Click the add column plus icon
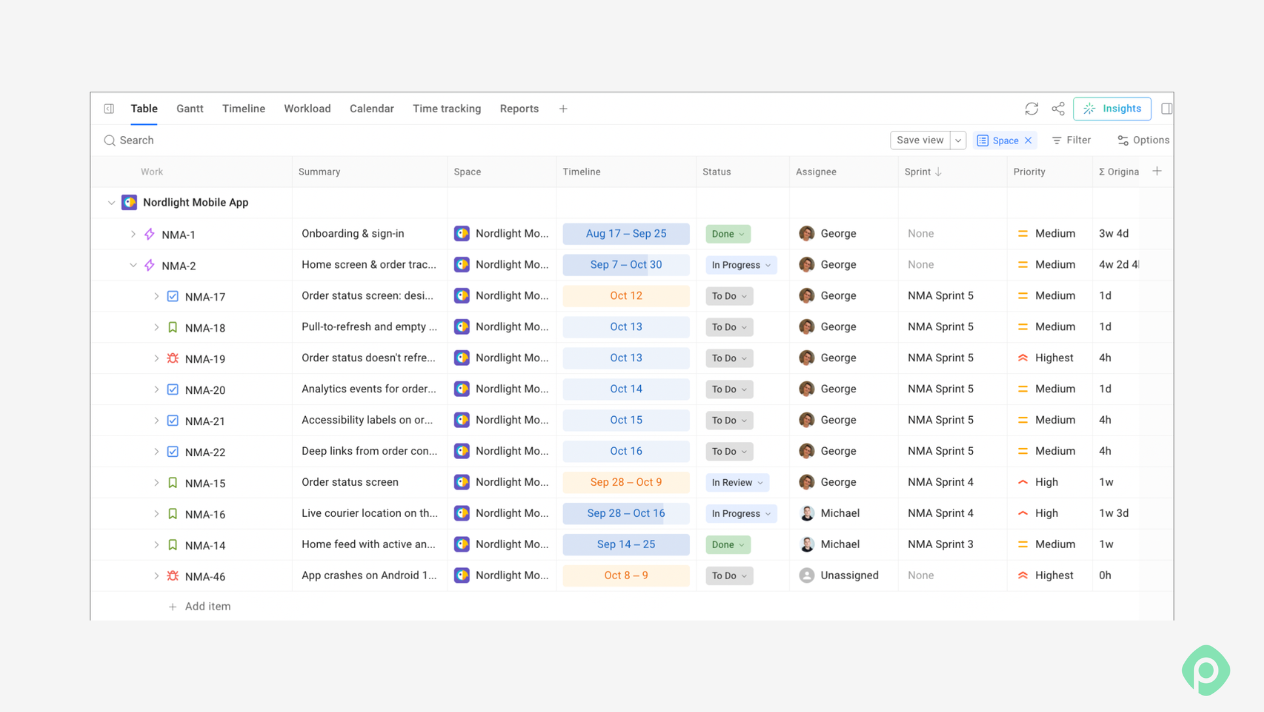The image size is (1264, 712). click(x=1157, y=171)
